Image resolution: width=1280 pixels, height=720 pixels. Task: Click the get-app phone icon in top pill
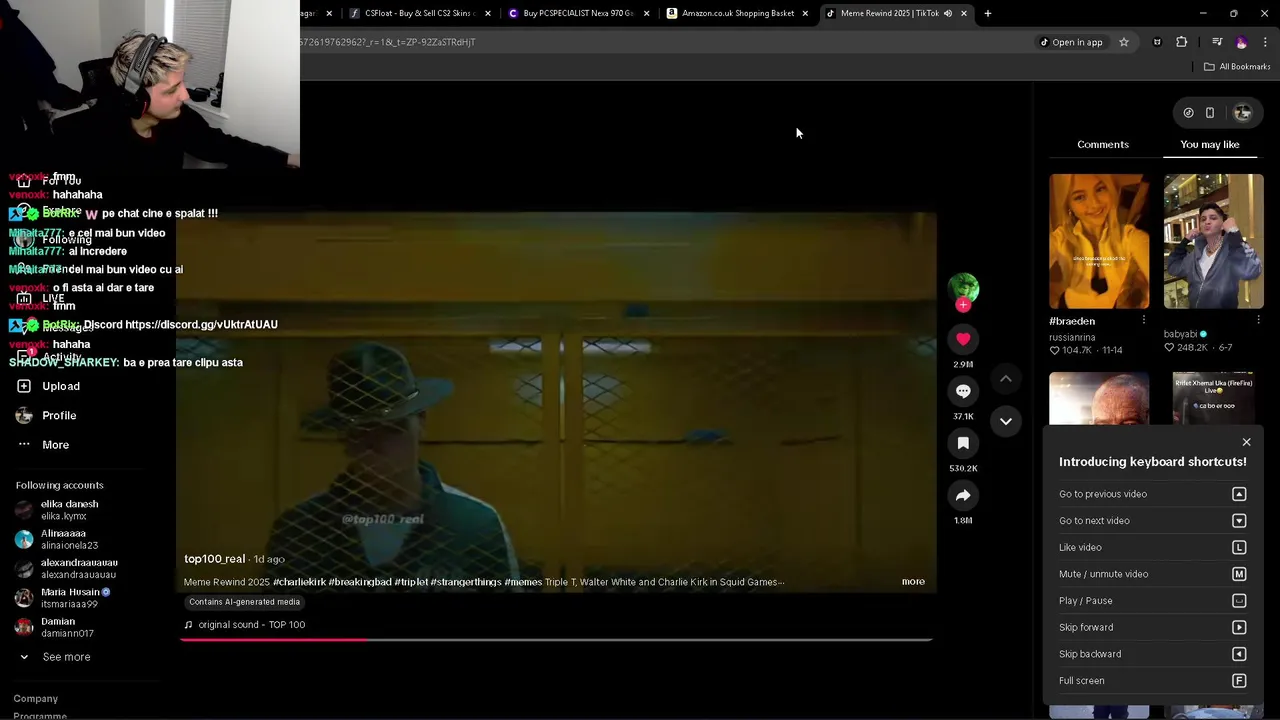pyautogui.click(x=1210, y=113)
